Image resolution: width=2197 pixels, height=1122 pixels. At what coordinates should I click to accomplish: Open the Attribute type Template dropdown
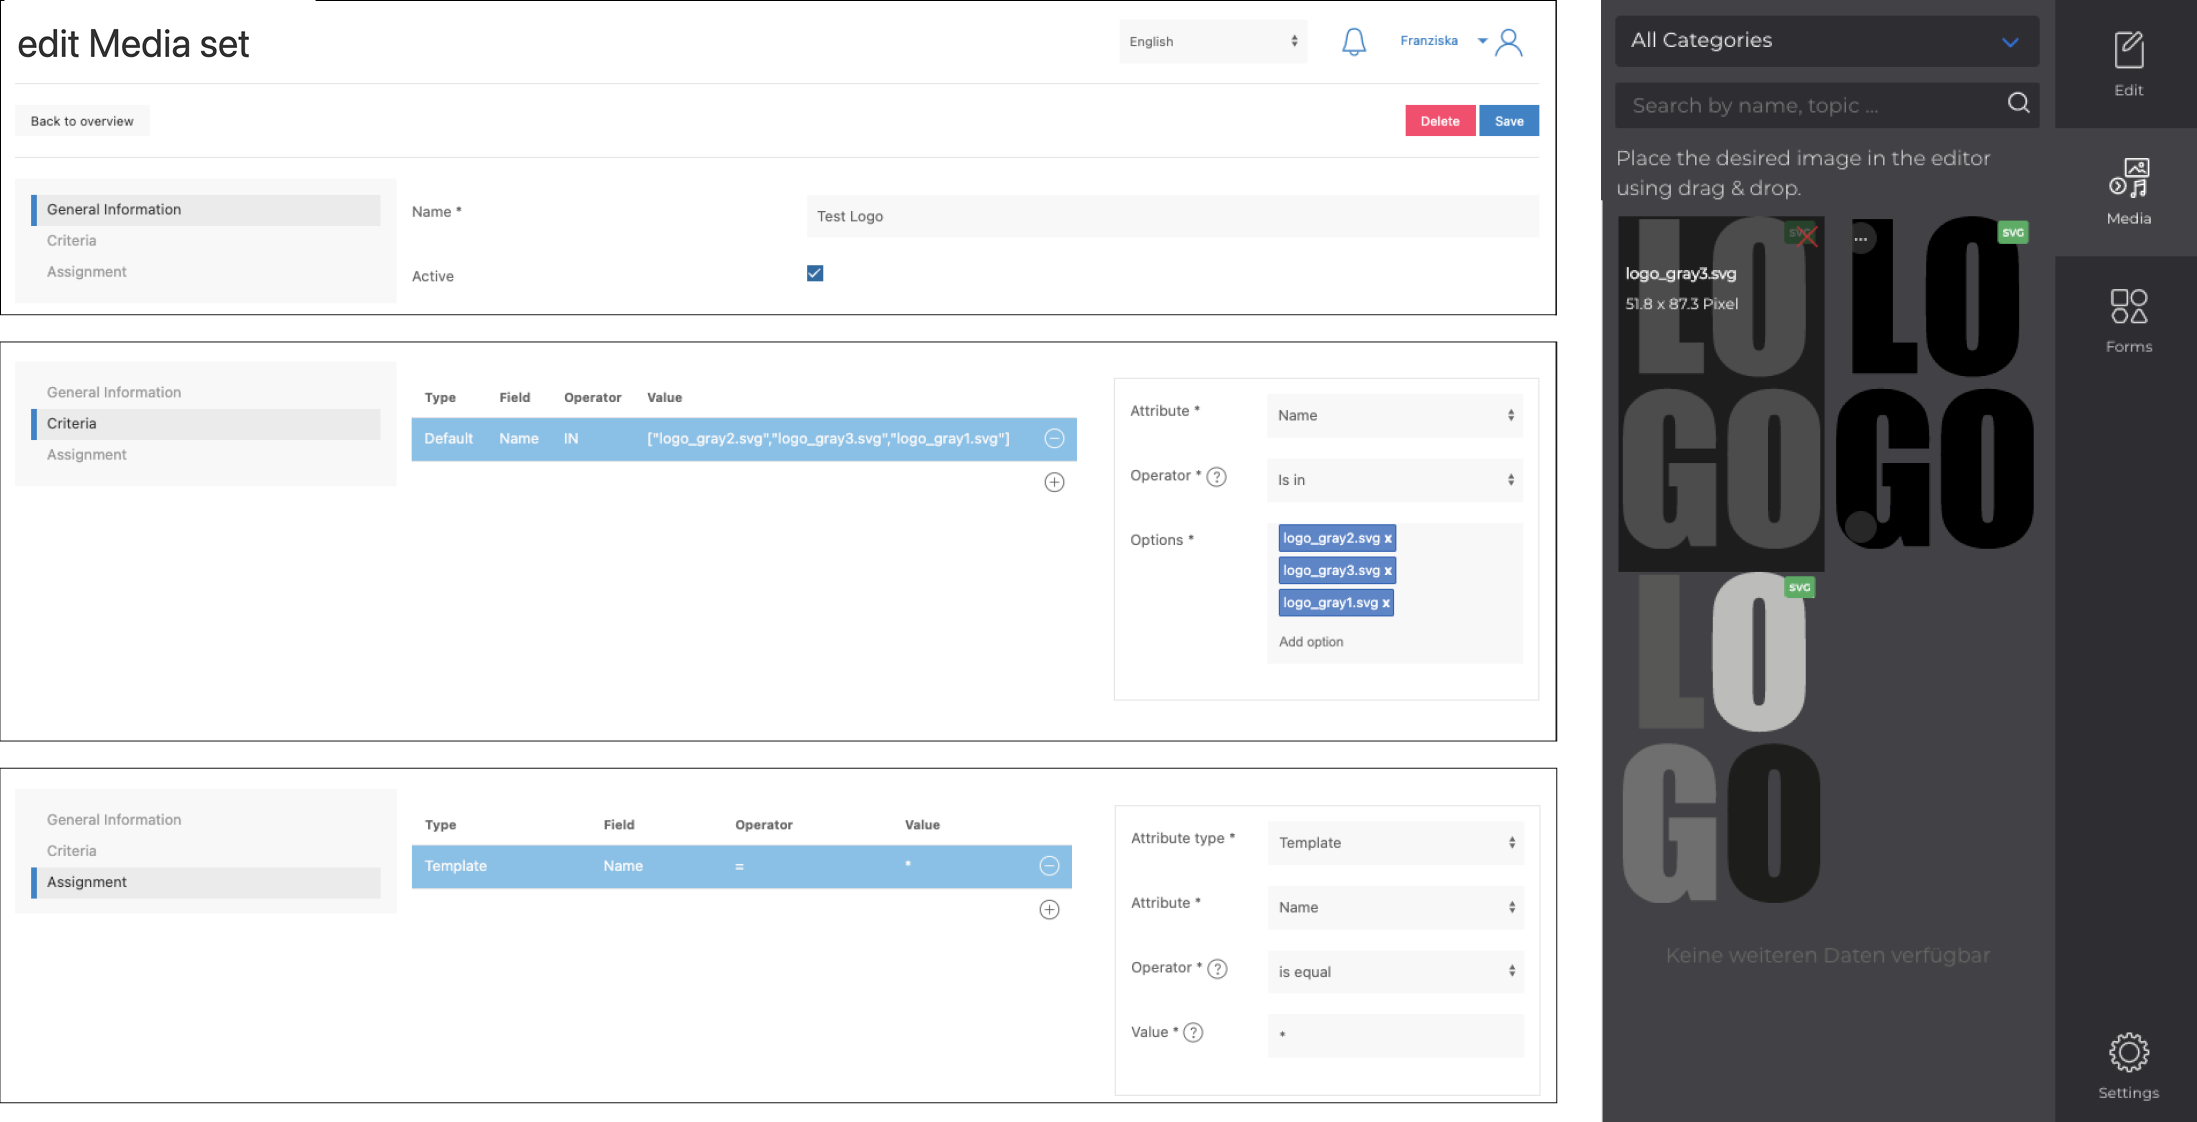[x=1395, y=842]
